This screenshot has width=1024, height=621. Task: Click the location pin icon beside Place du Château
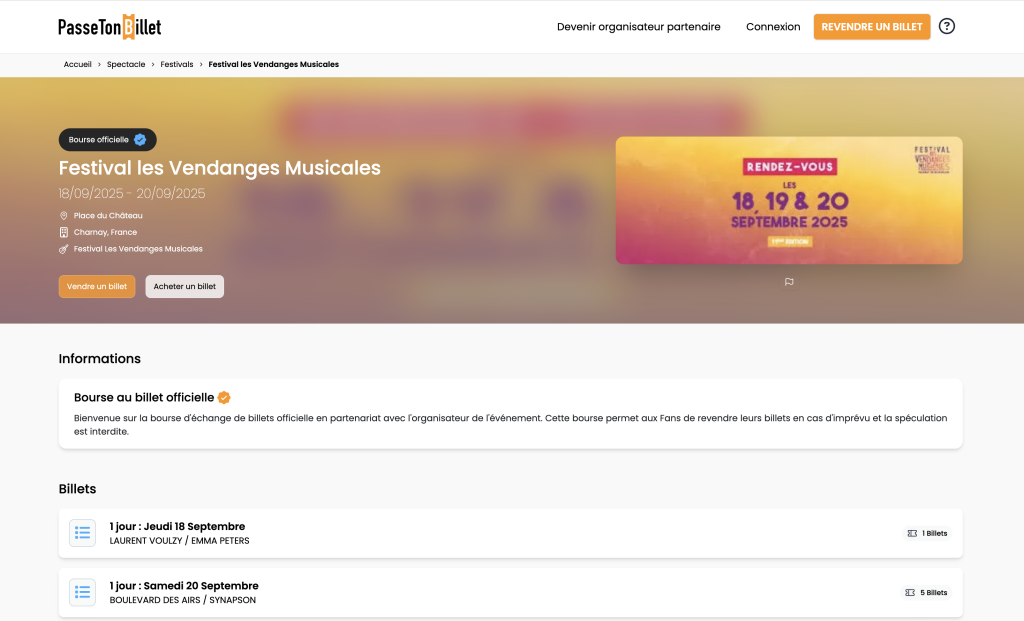point(63,215)
